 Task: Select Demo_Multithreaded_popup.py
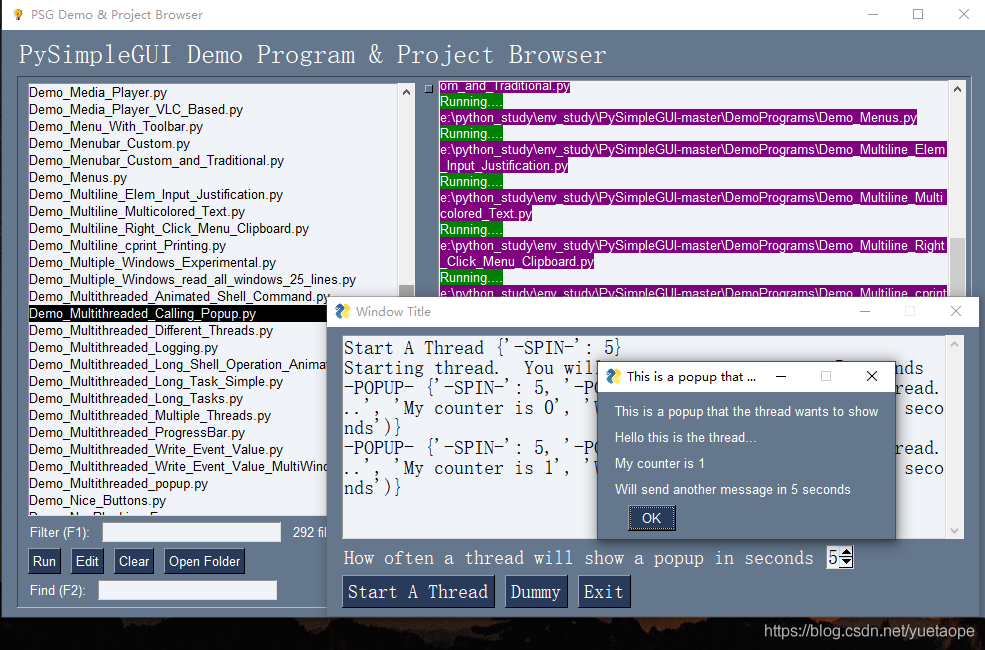click(118, 483)
